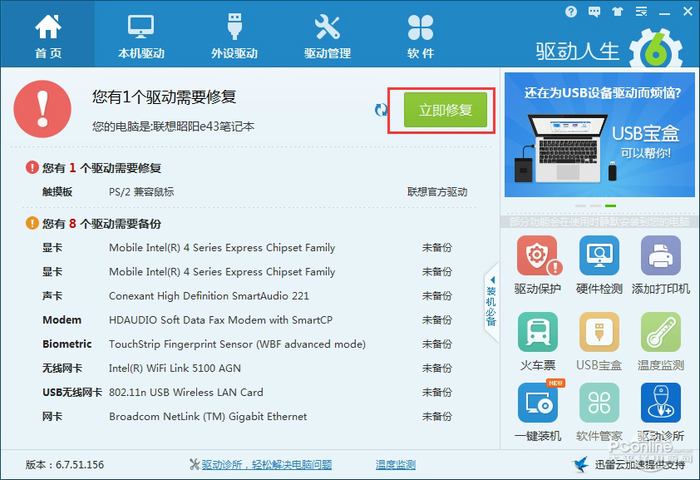
Task: Open 驱动诊所，轻松解决电脑问题 link
Action: 267,465
